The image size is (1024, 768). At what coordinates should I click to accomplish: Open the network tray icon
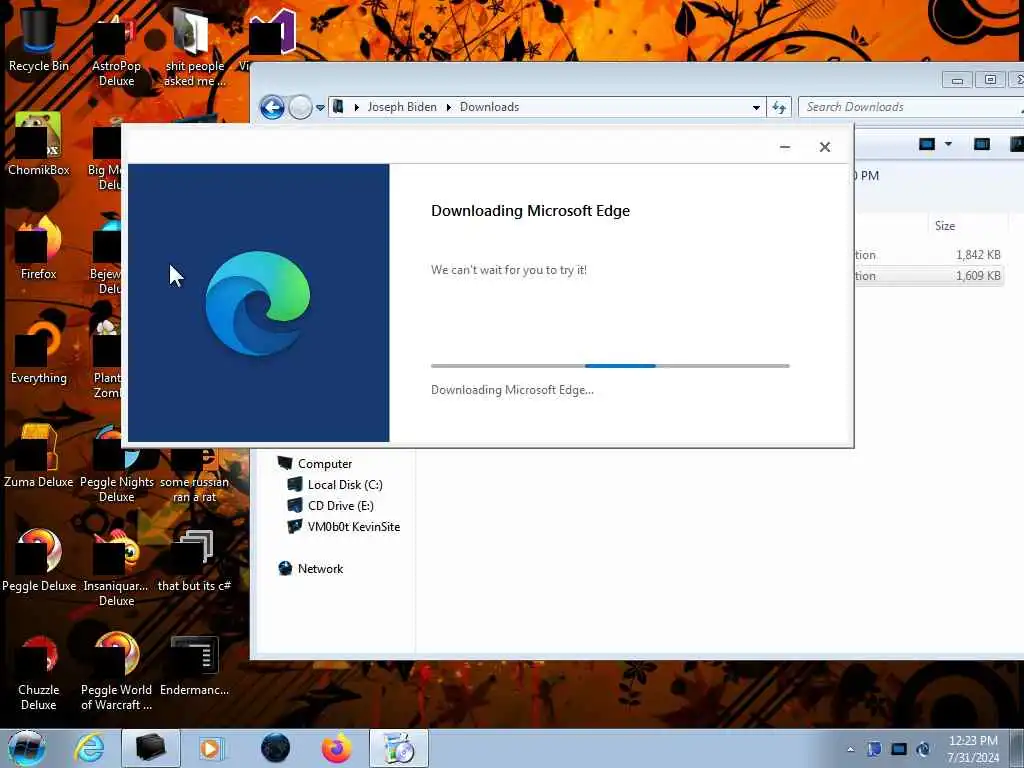click(899, 749)
